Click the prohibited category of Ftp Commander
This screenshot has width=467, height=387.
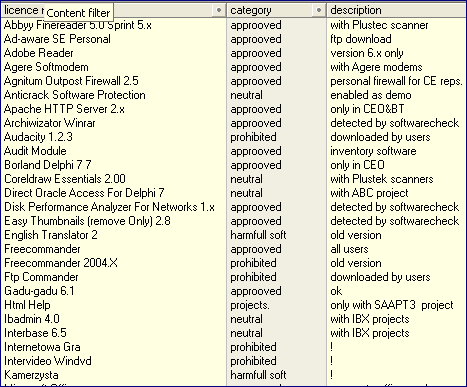pos(253,277)
